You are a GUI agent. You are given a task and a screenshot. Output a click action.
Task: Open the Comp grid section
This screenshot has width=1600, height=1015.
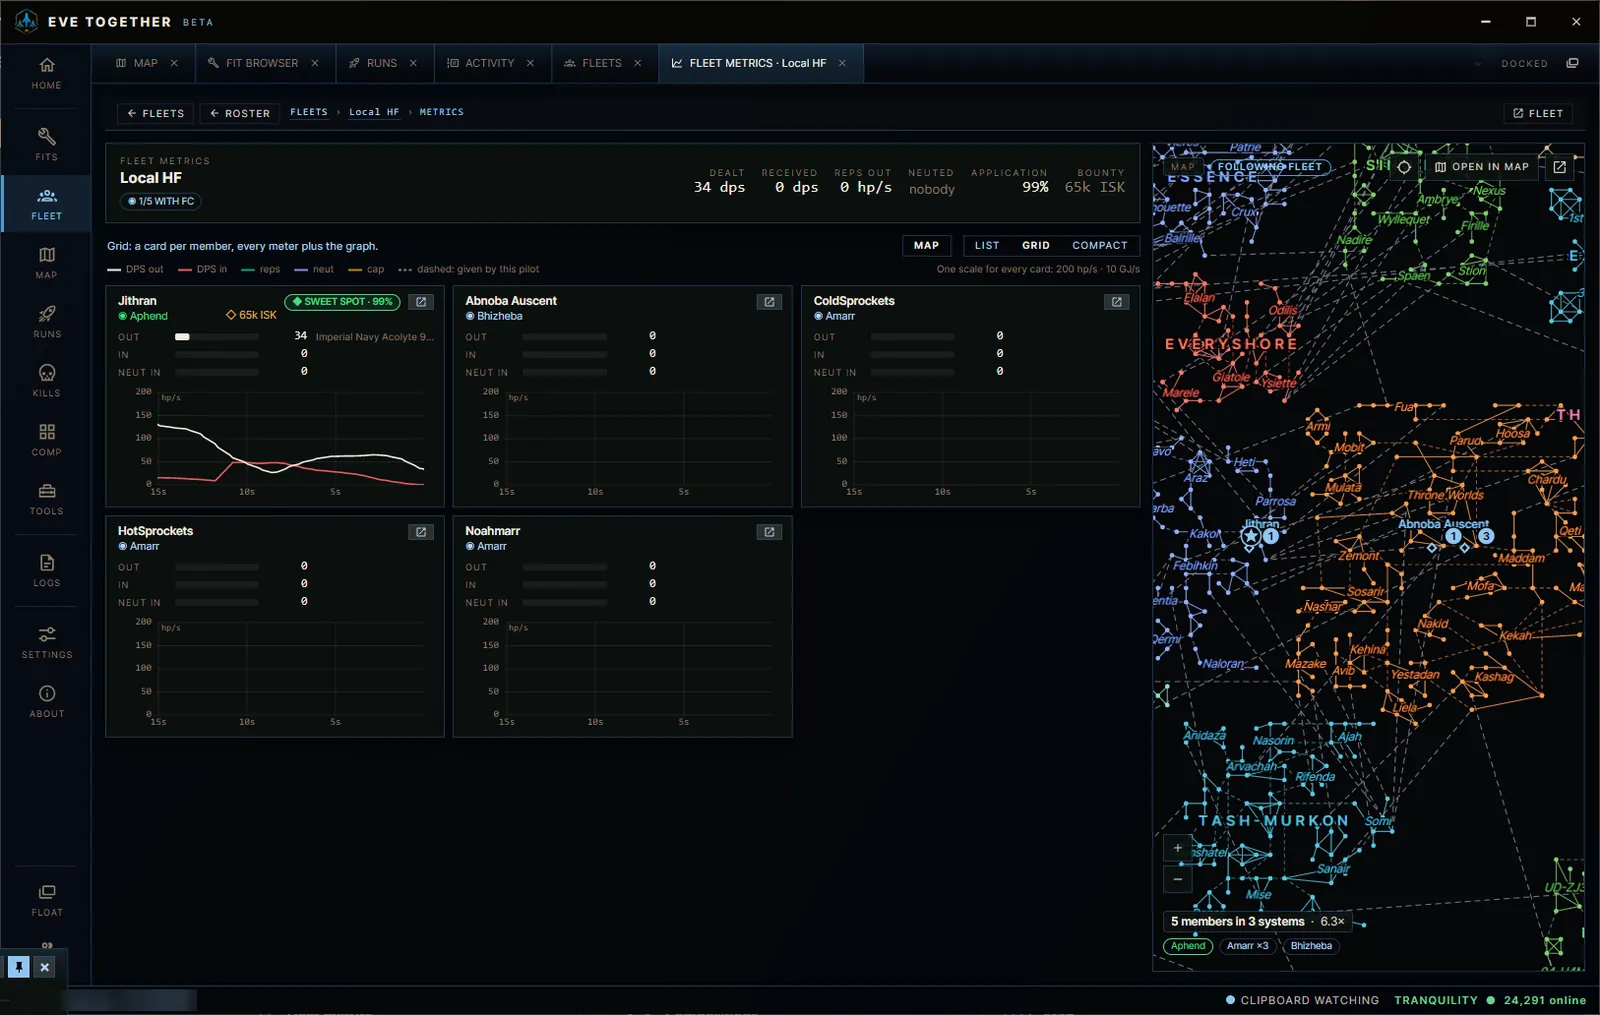[46, 440]
